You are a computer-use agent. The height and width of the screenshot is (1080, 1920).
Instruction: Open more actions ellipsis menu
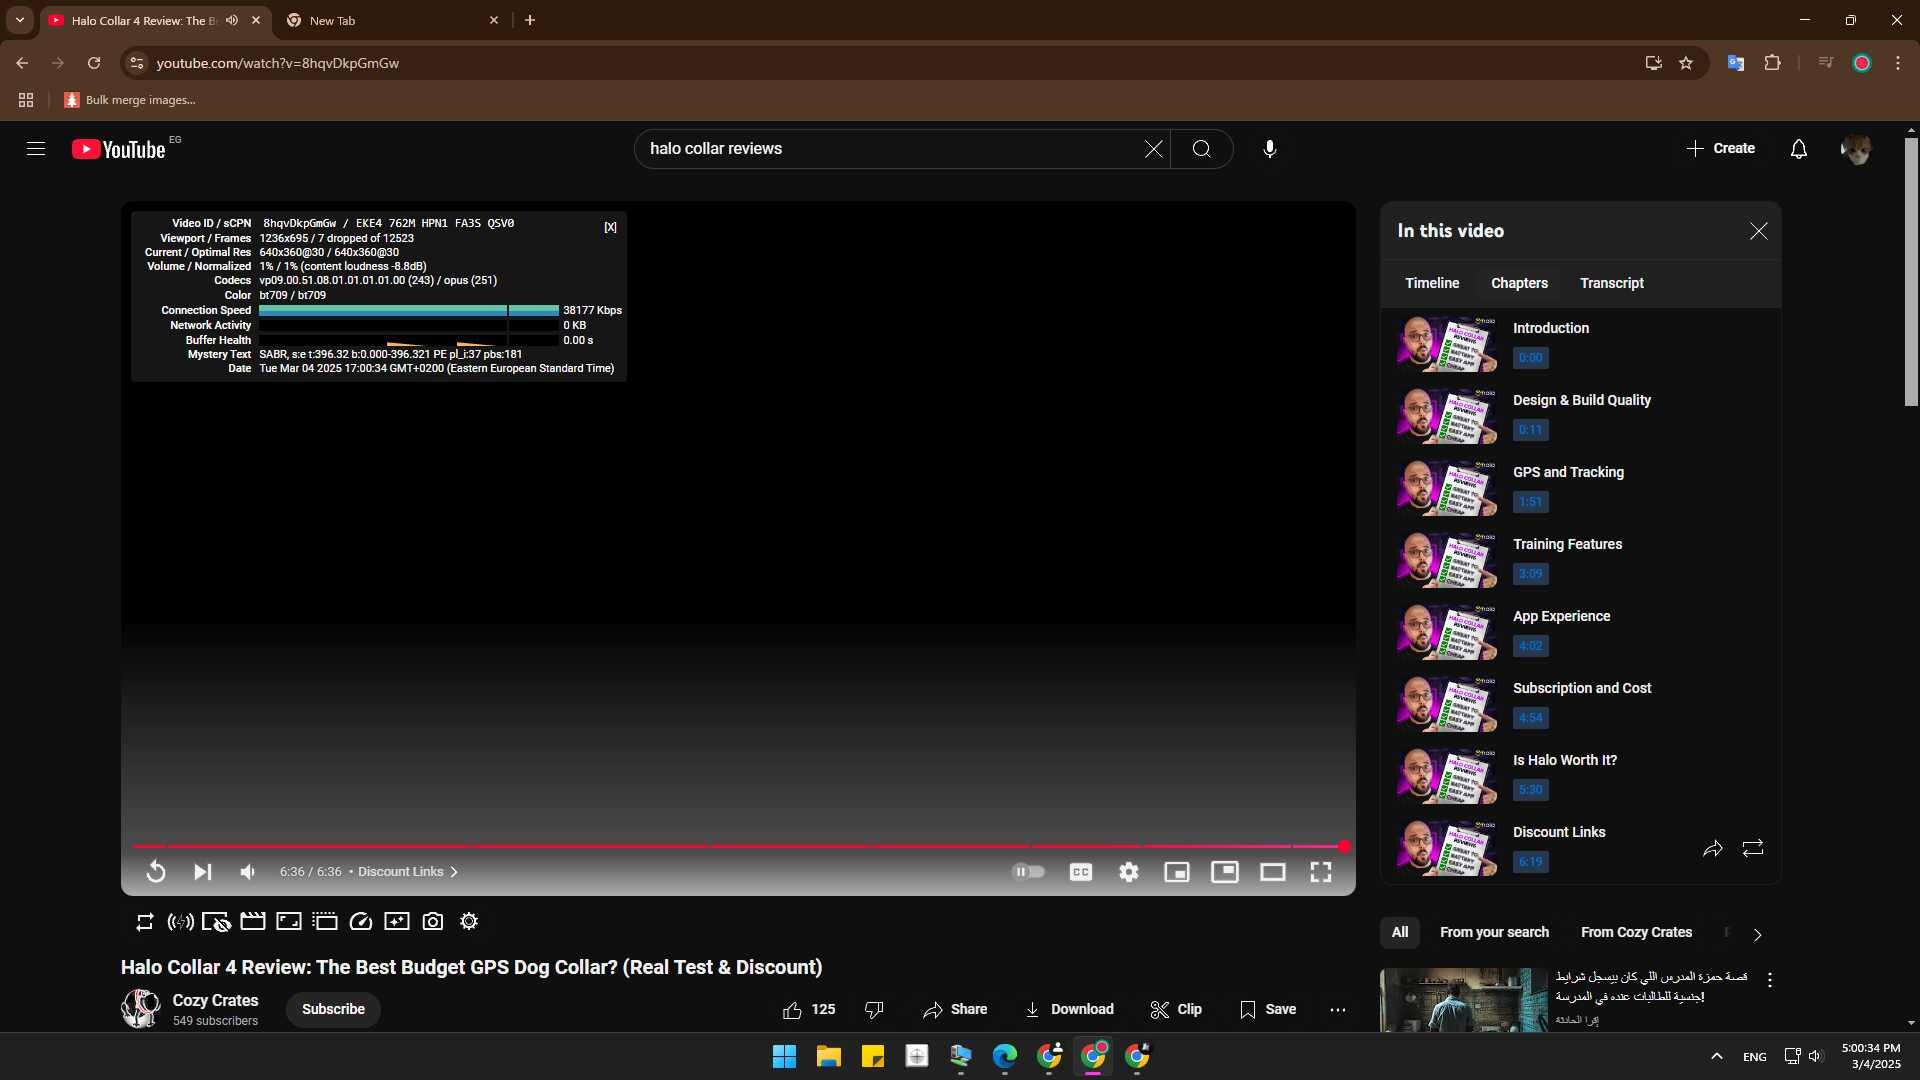tap(1338, 1010)
